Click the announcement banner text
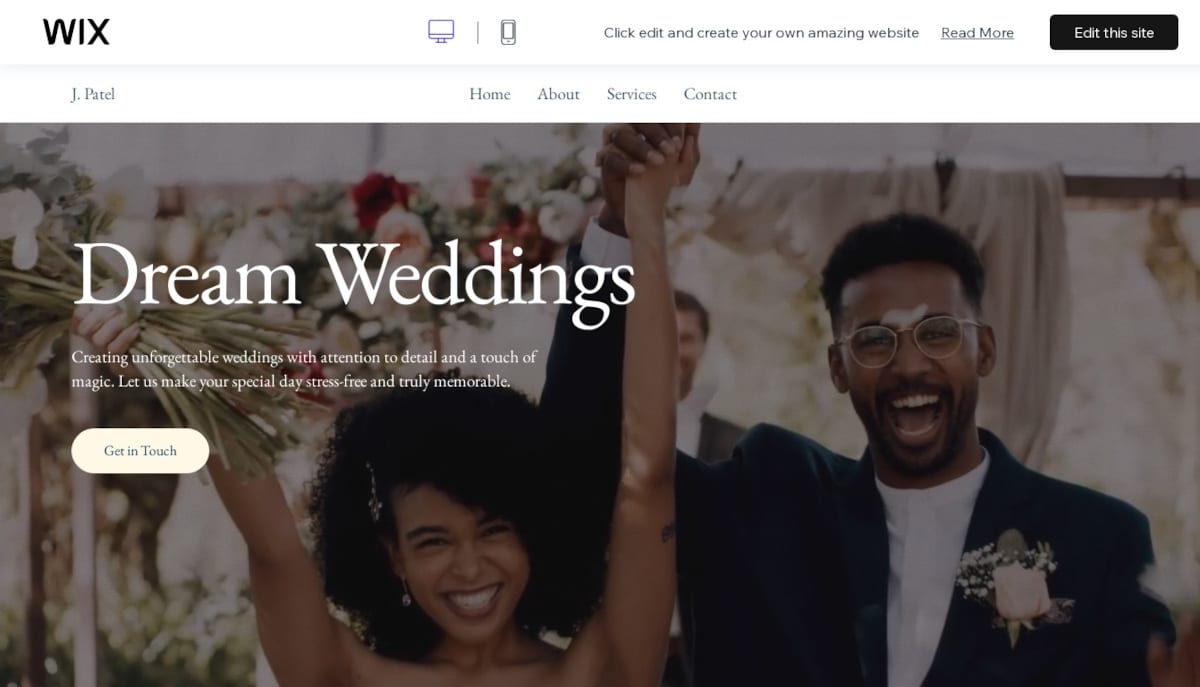This screenshot has width=1200, height=687. (761, 32)
